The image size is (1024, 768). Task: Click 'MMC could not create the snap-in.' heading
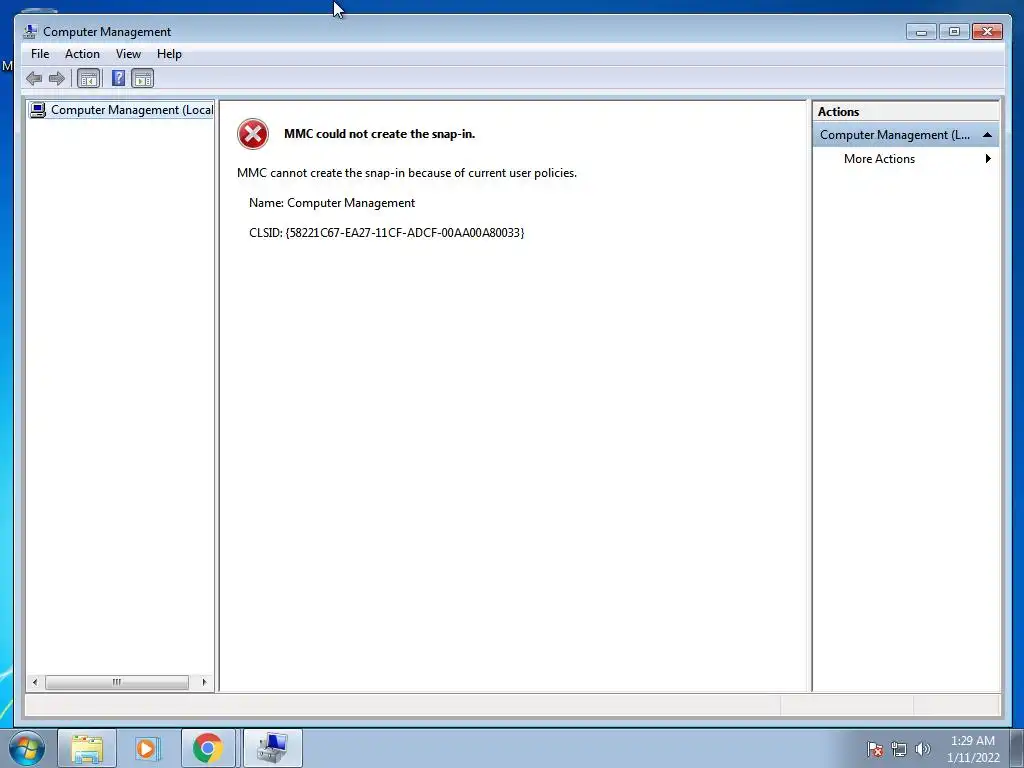click(379, 134)
